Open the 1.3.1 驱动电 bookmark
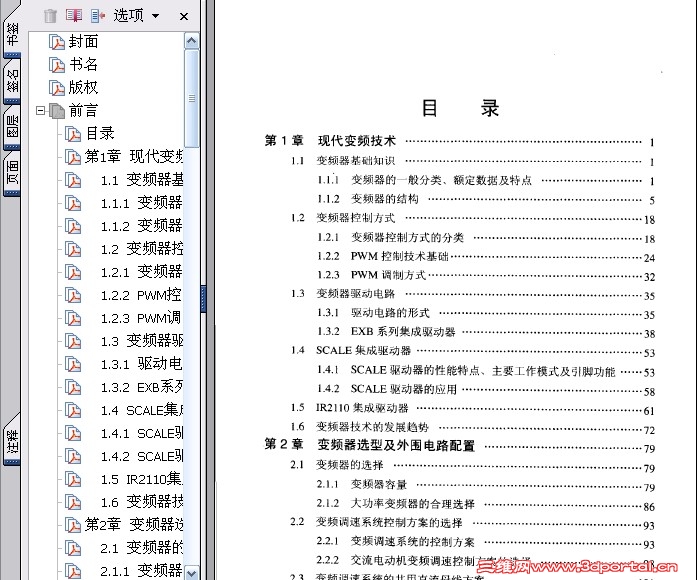This screenshot has width=697, height=580. (x=141, y=364)
